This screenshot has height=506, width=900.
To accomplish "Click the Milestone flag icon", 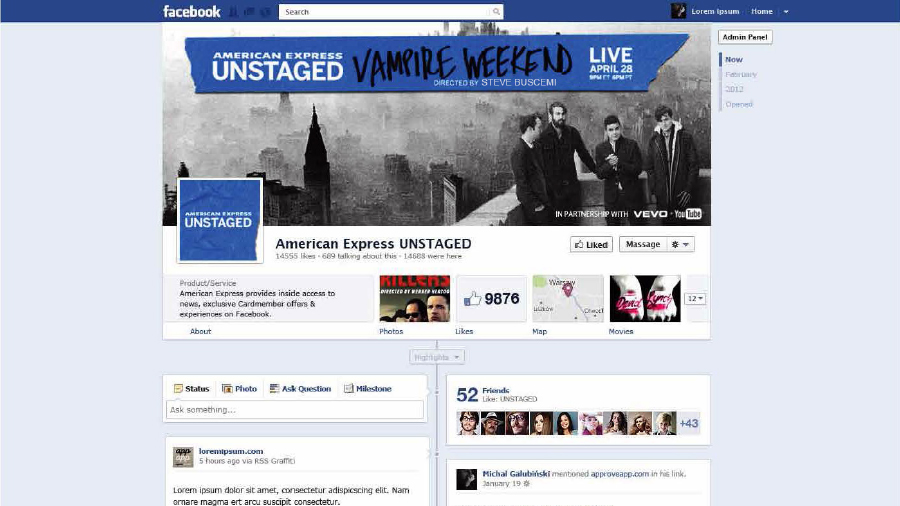I will [x=348, y=388].
